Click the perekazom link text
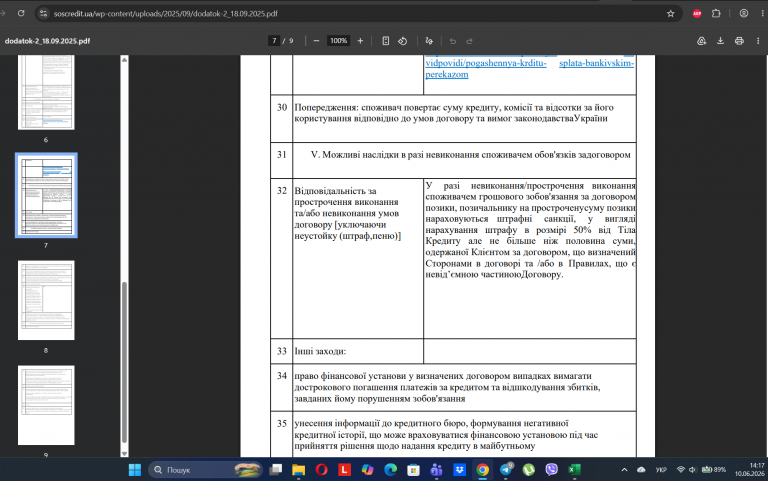The image size is (768, 481). tap(447, 74)
